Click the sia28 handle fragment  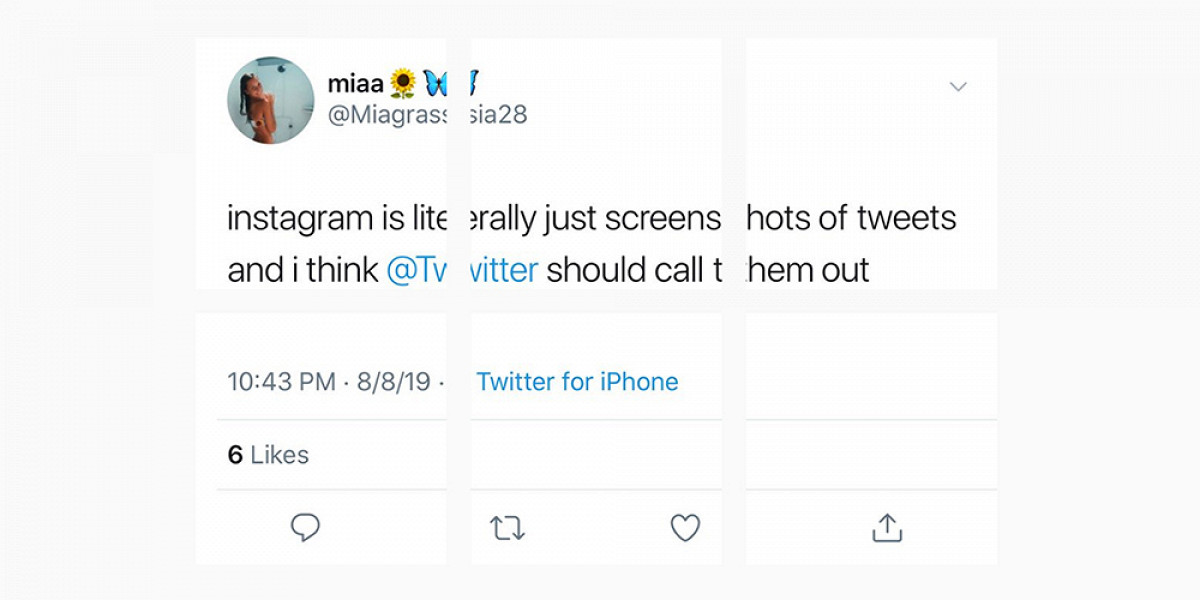click(499, 115)
